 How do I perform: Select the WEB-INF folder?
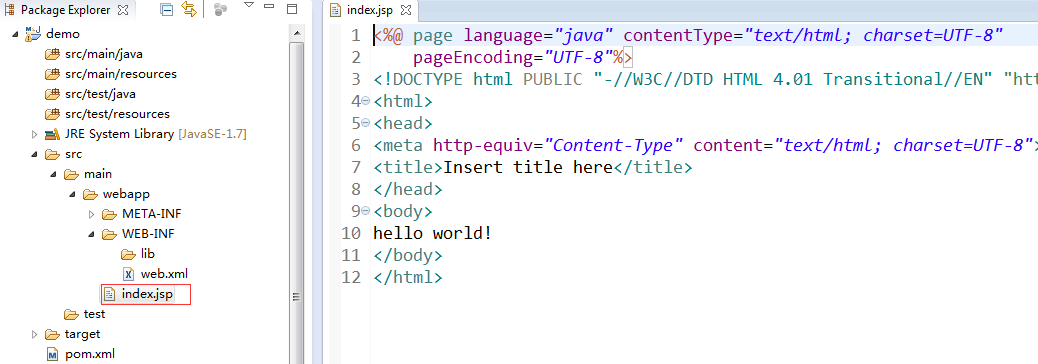point(148,234)
